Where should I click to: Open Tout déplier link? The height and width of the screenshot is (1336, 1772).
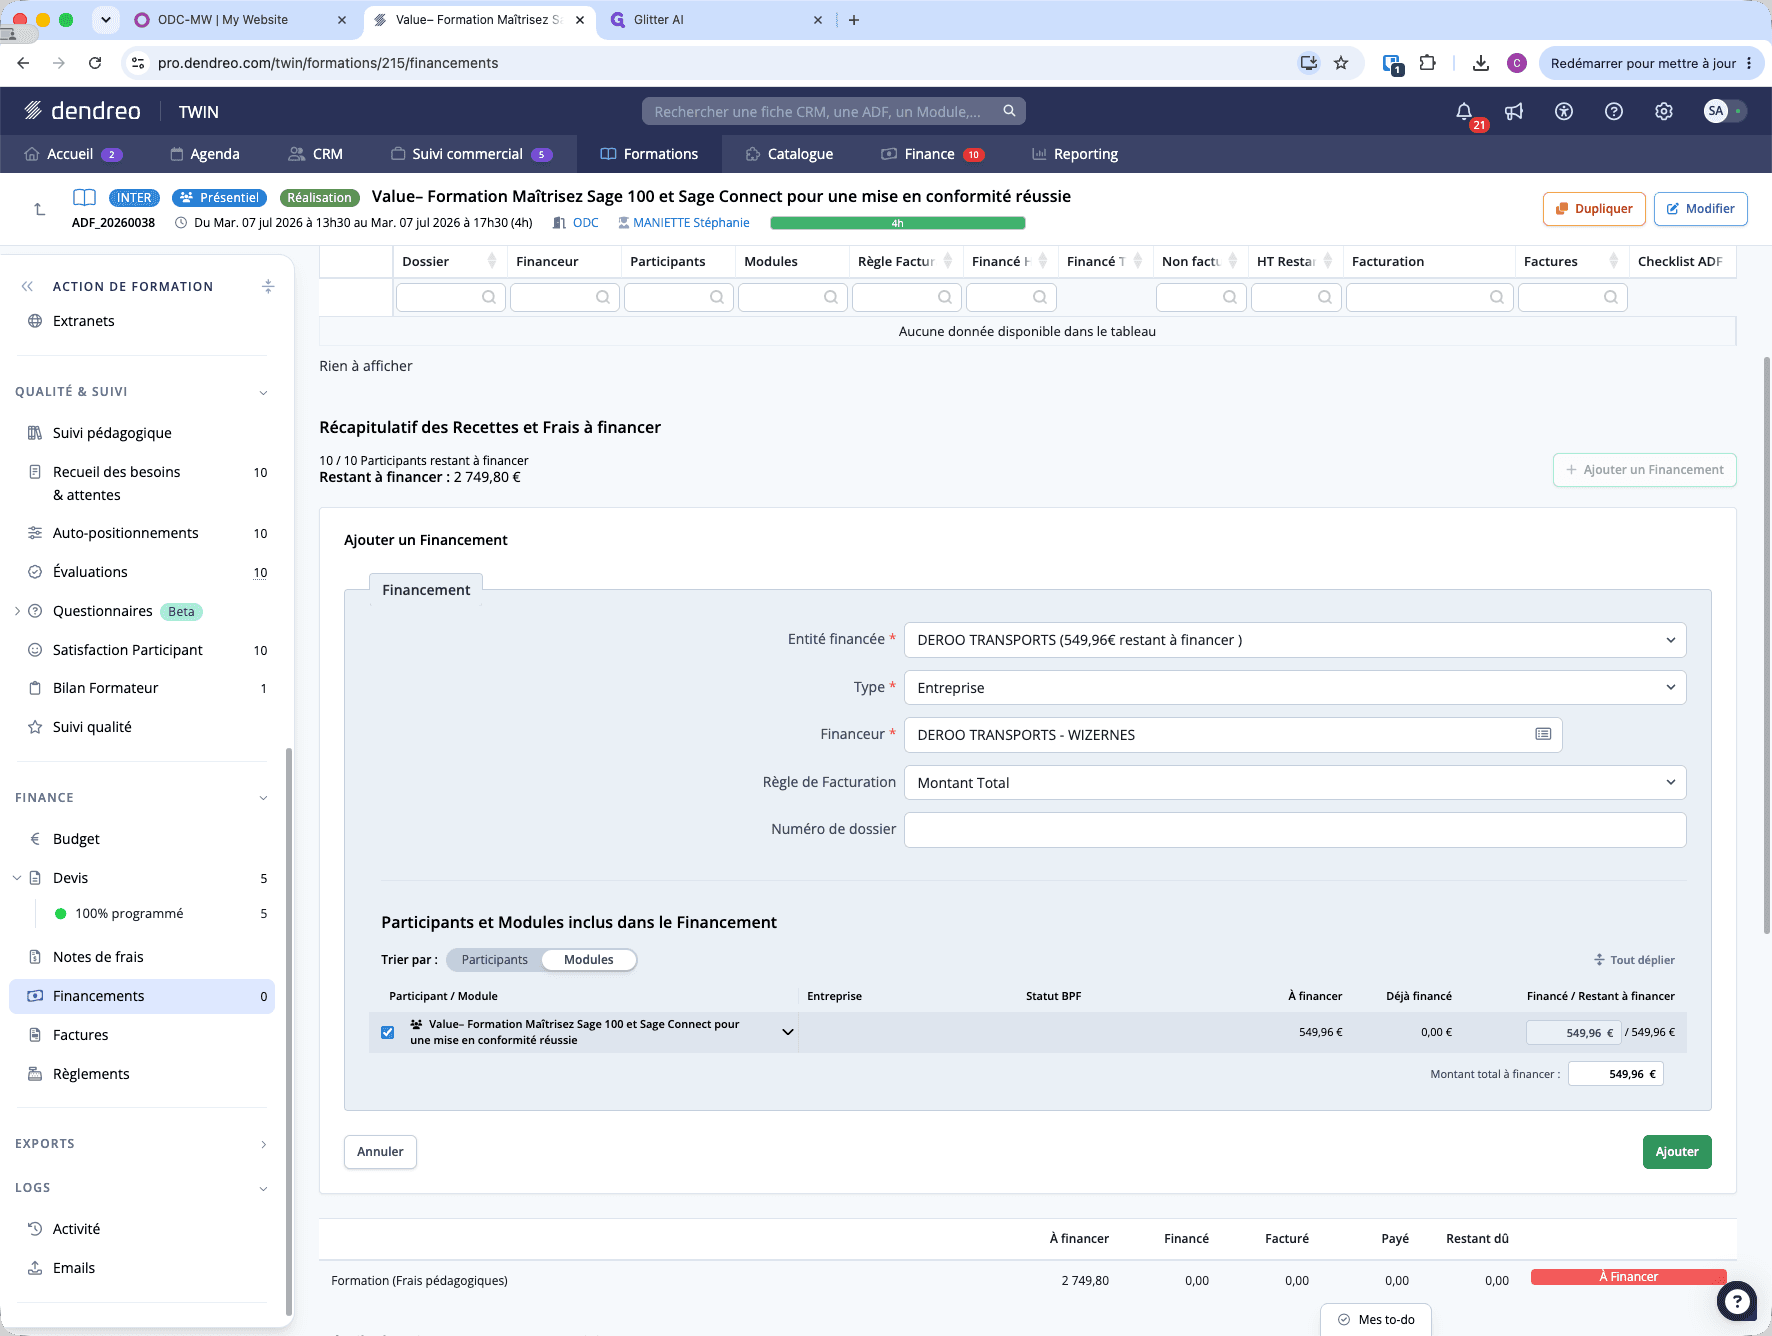(x=1634, y=960)
